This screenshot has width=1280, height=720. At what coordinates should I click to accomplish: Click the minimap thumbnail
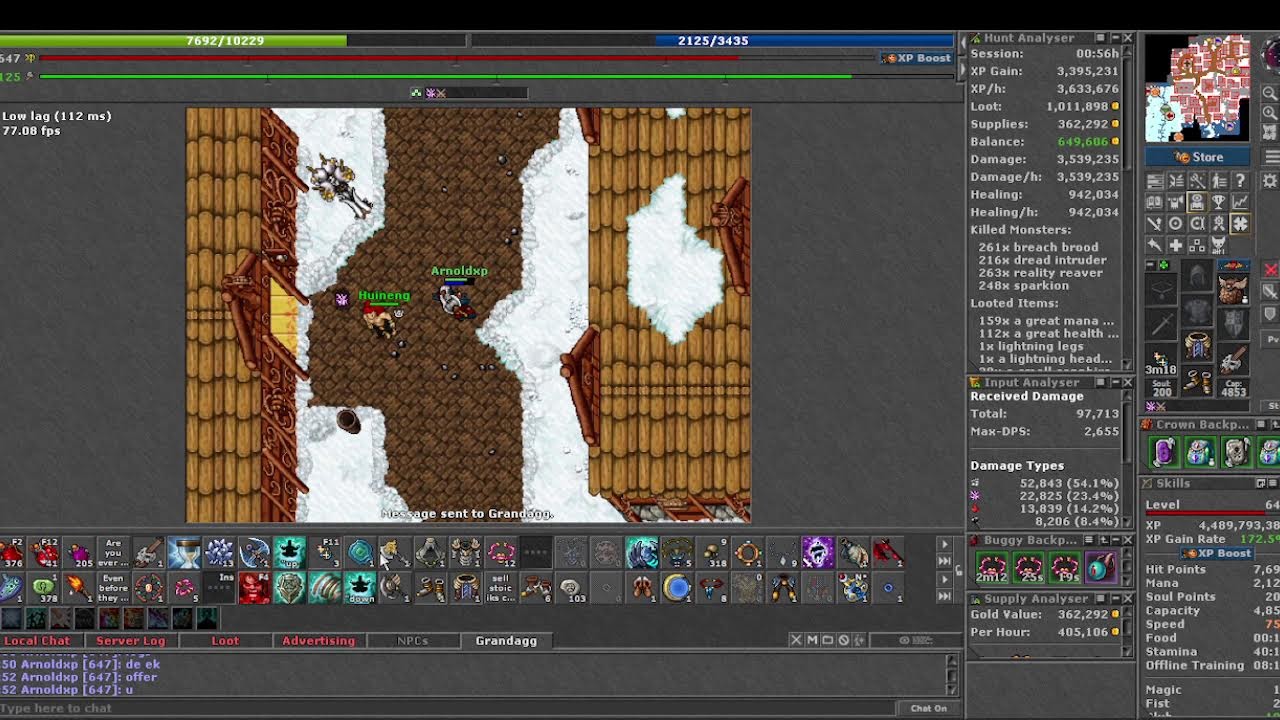1198,88
